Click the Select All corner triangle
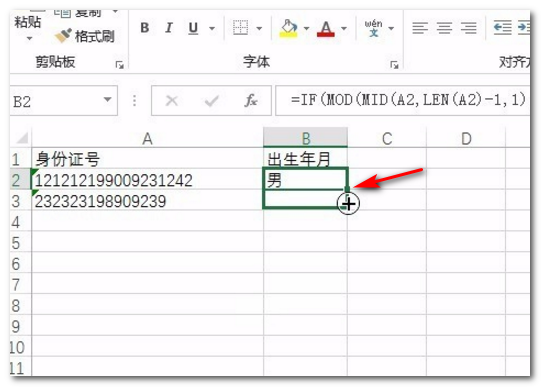541x387 pixels. 21,138
